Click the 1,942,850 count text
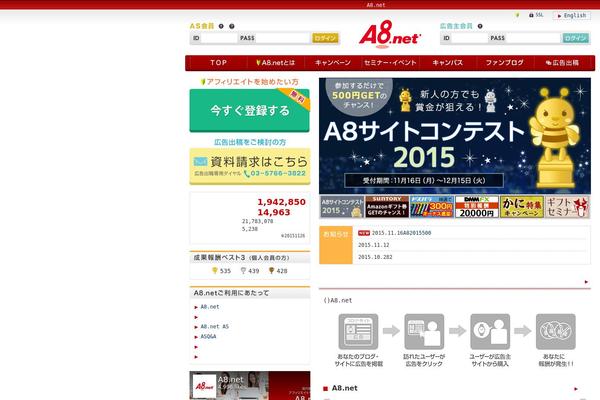The width and height of the screenshot is (600, 400). click(281, 202)
